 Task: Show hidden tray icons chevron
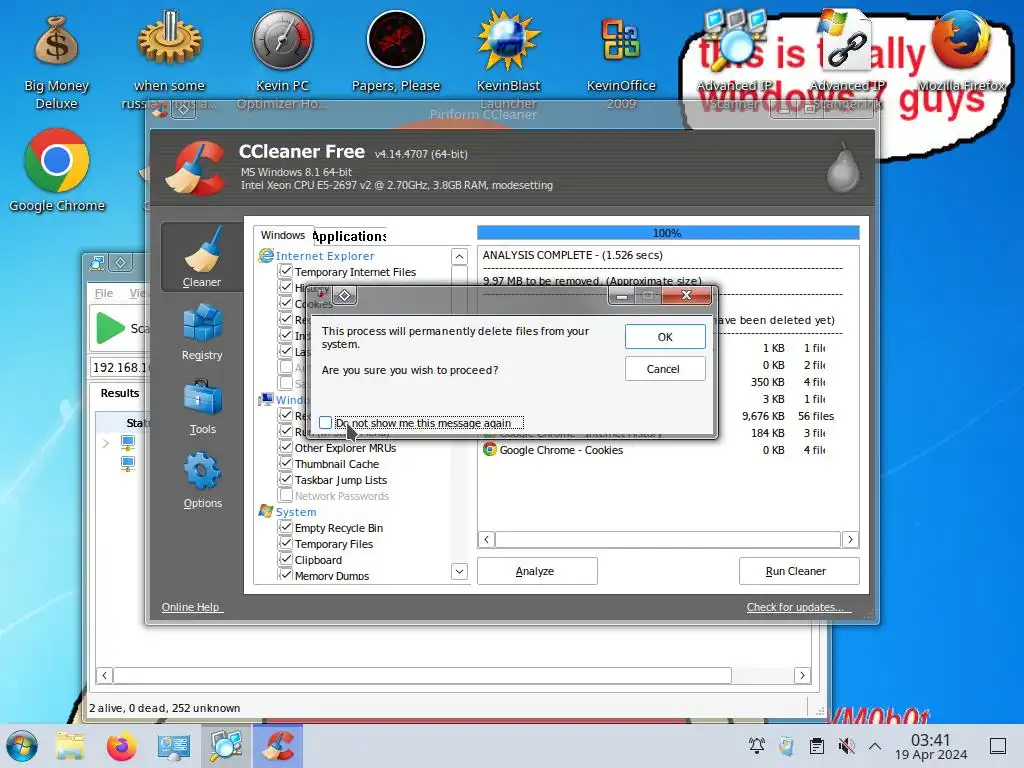pyautogui.click(x=874, y=746)
